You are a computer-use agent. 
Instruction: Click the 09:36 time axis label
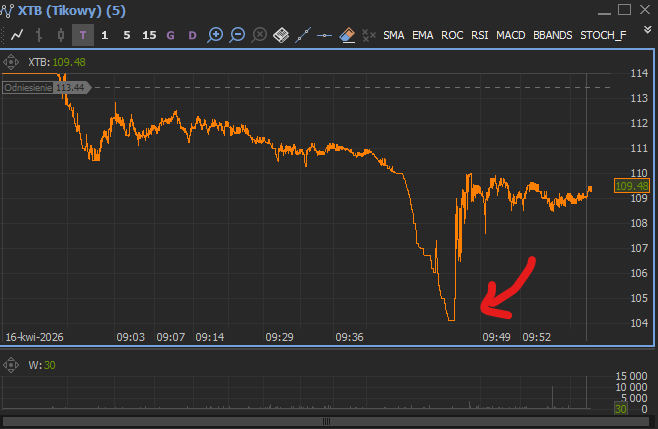(x=350, y=337)
